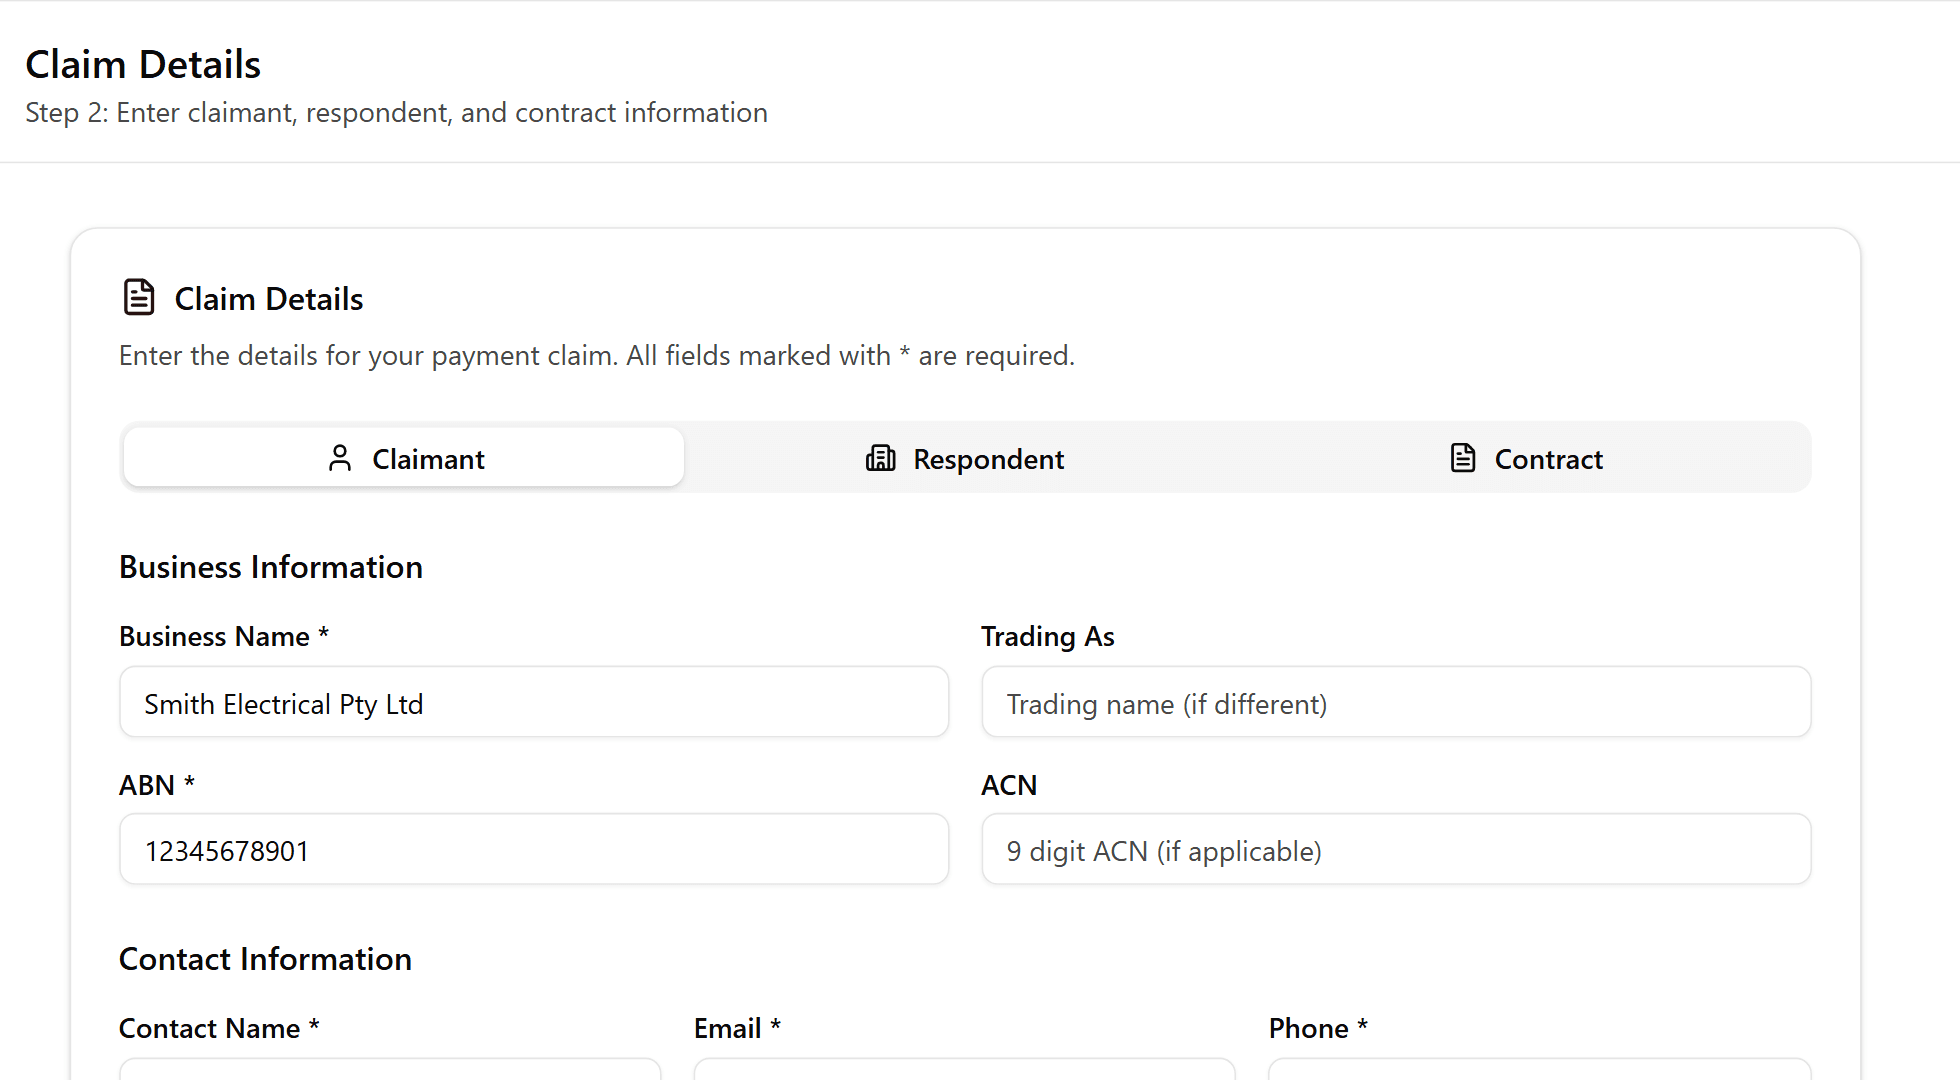Select the text Smith Electrical Pty Ltd
Viewport: 1960px width, 1080px height.
[284, 703]
